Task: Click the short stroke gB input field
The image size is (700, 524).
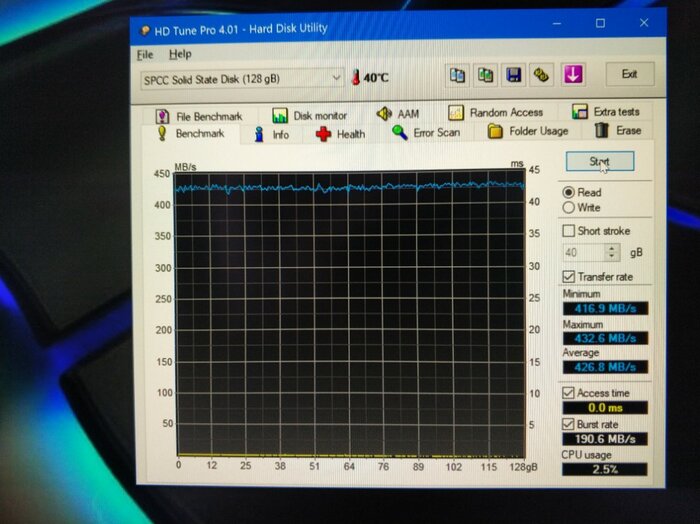Action: [584, 253]
